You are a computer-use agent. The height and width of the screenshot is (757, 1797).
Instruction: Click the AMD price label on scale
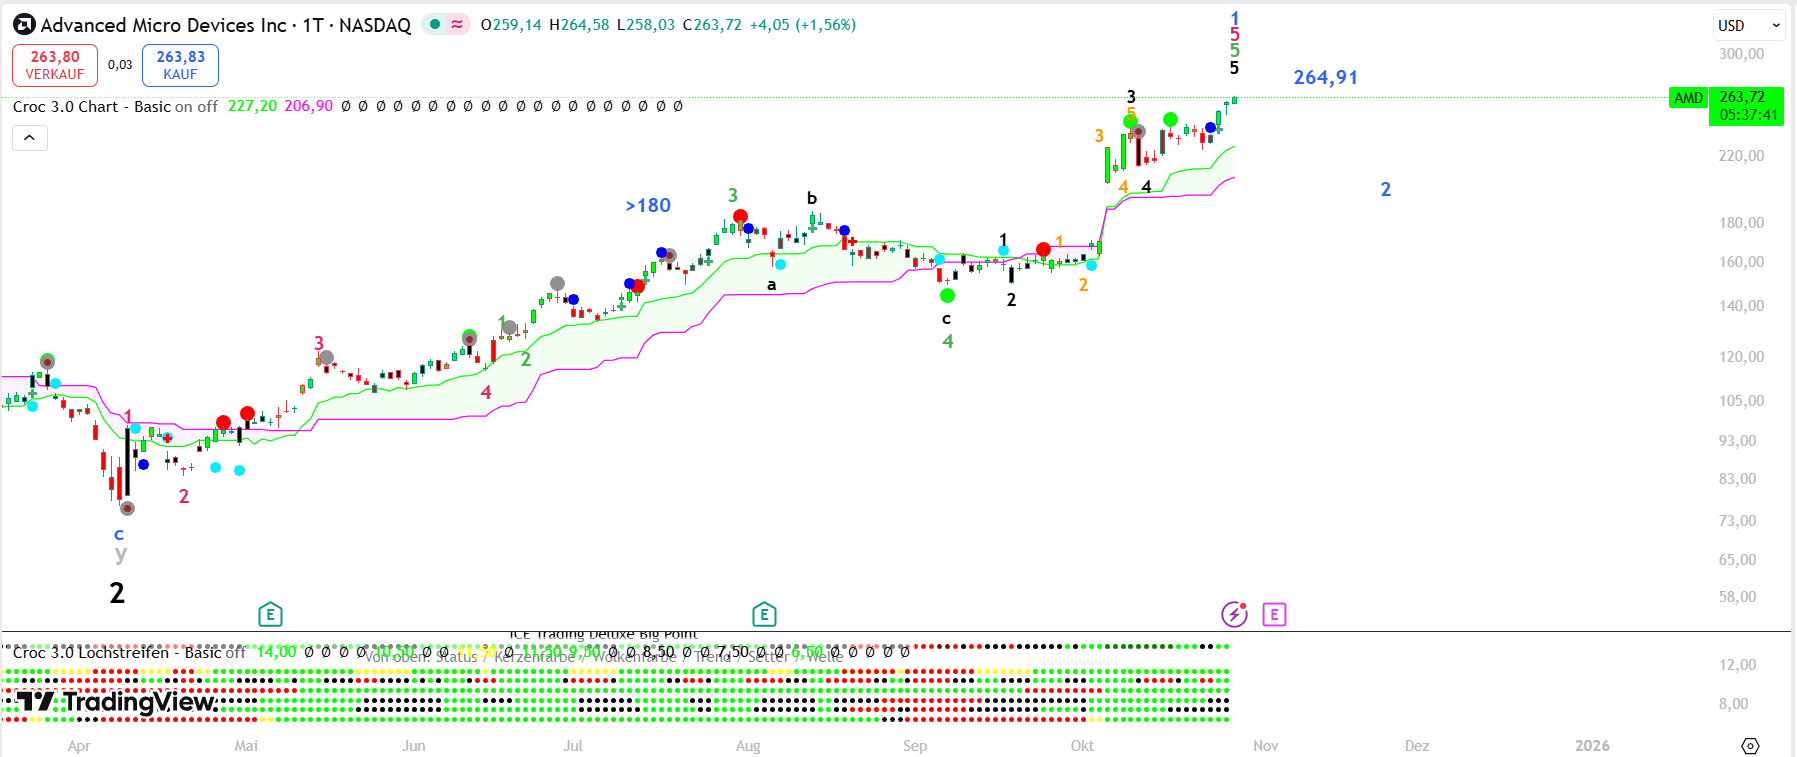coord(1689,98)
